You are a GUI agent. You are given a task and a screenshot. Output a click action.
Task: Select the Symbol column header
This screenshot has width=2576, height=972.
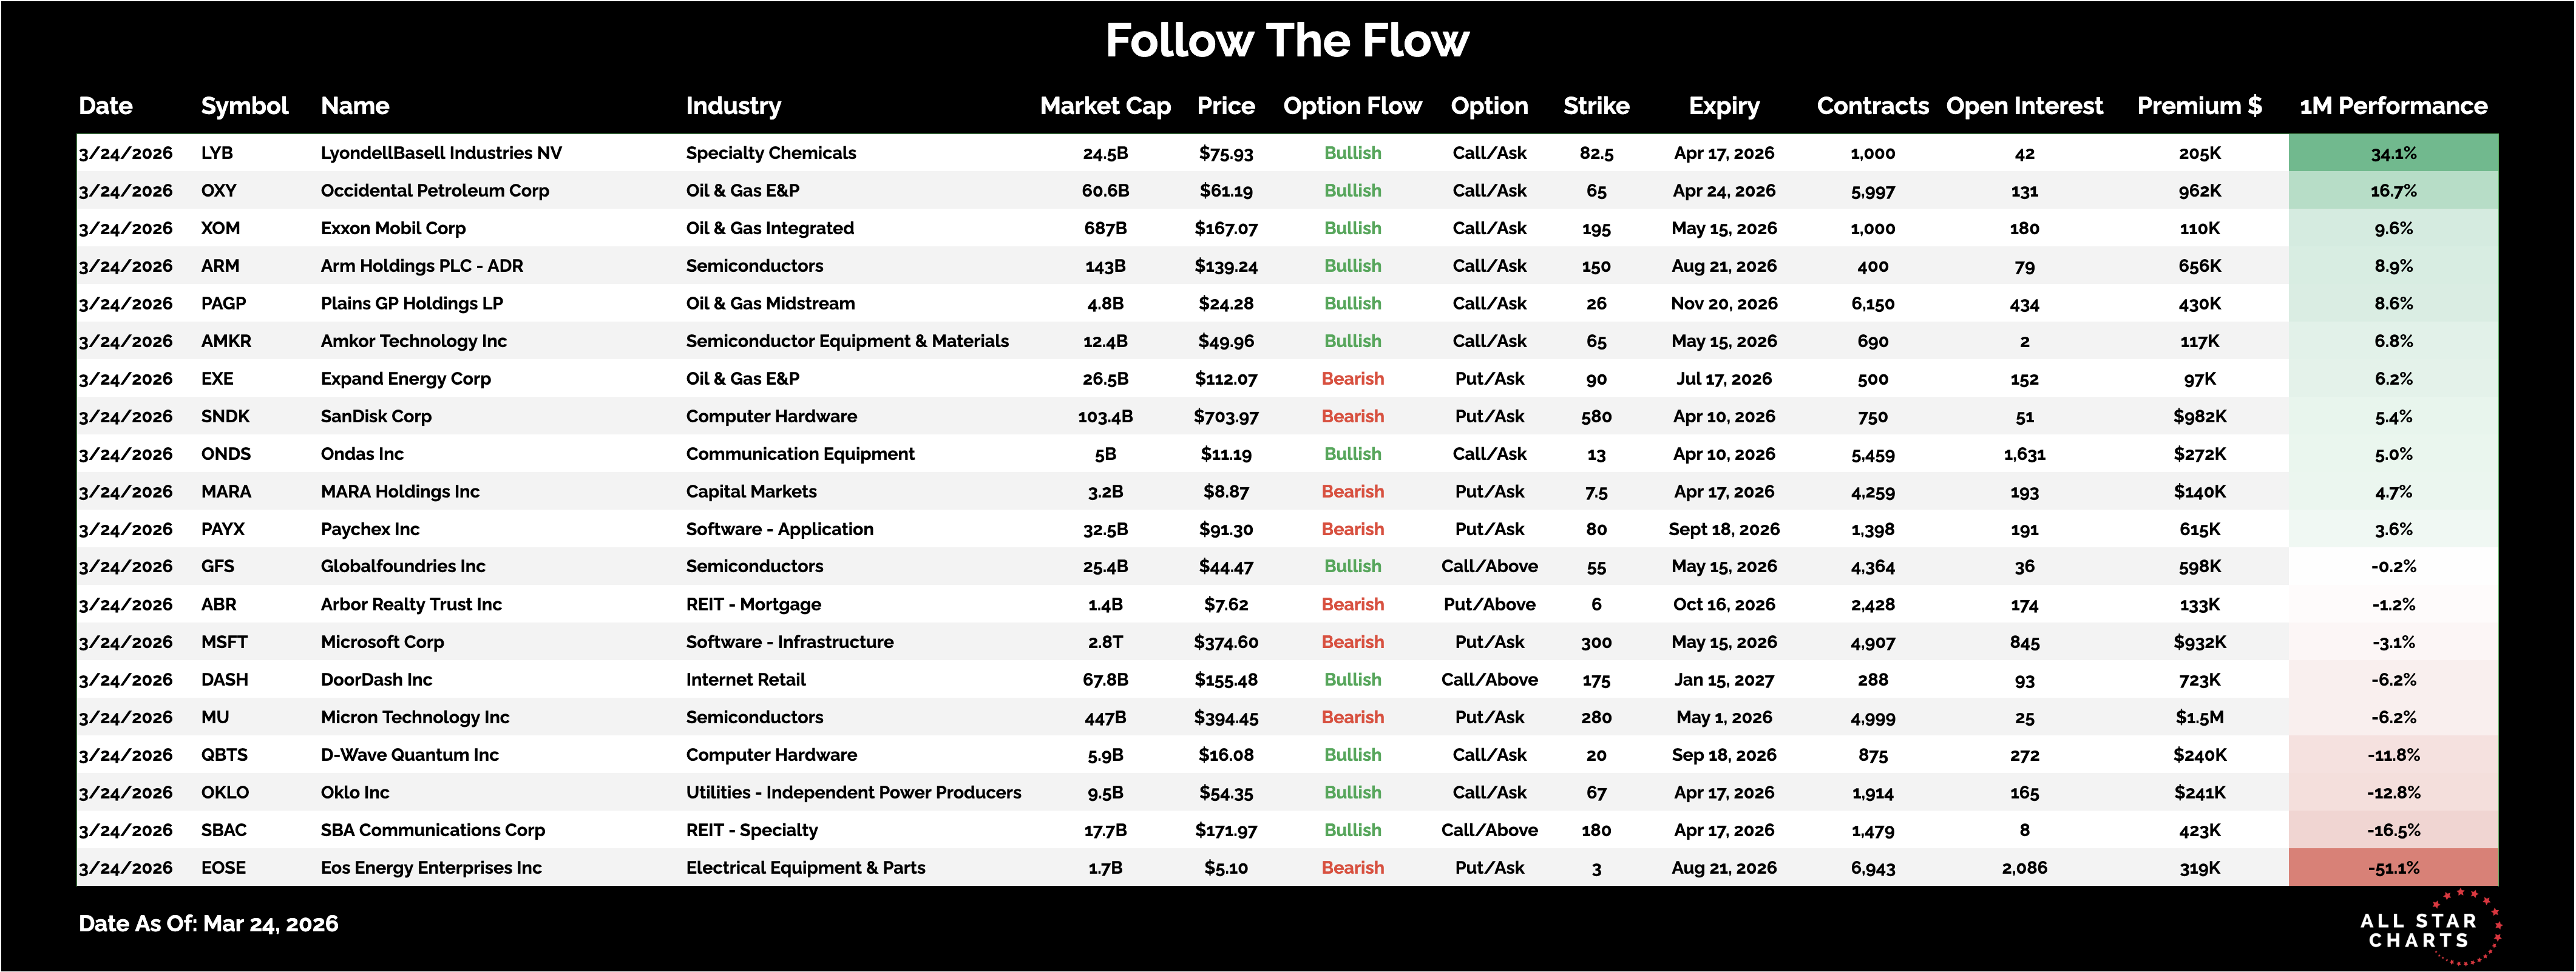(244, 106)
